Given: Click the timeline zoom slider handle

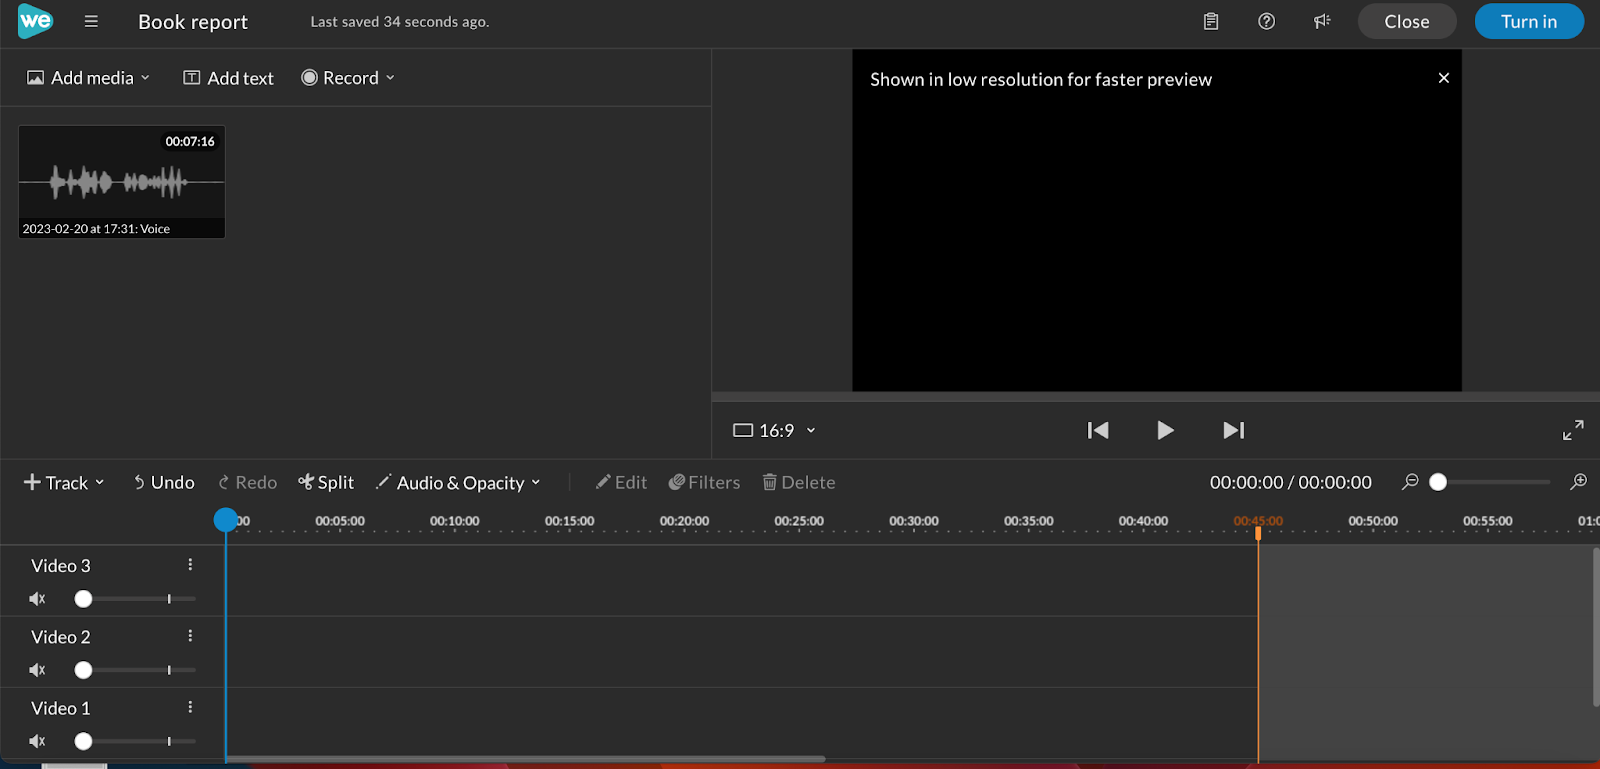Looking at the screenshot, I should click(x=1438, y=482).
